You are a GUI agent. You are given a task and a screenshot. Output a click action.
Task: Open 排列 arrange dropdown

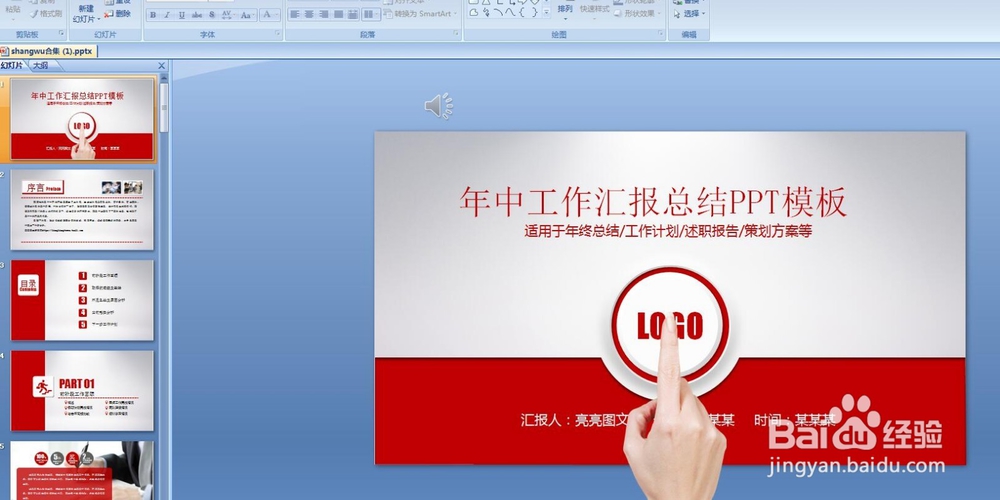pos(565,11)
